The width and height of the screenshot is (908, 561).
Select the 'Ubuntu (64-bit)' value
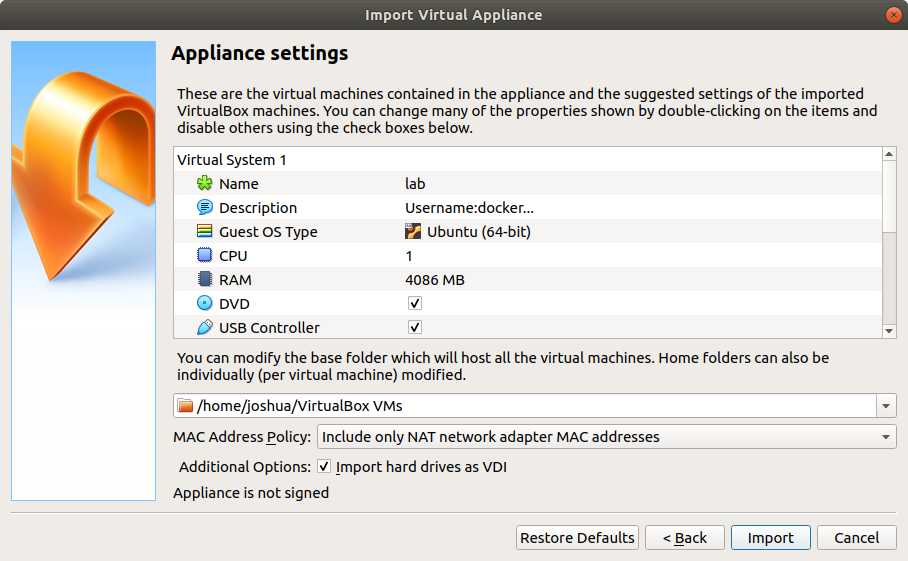(x=479, y=232)
